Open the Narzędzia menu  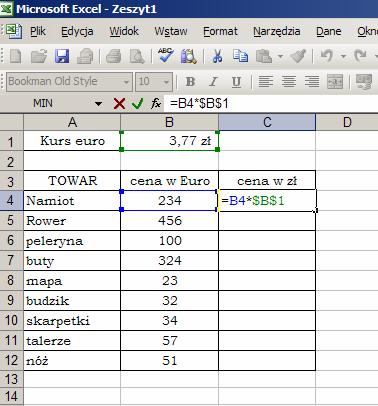277,31
